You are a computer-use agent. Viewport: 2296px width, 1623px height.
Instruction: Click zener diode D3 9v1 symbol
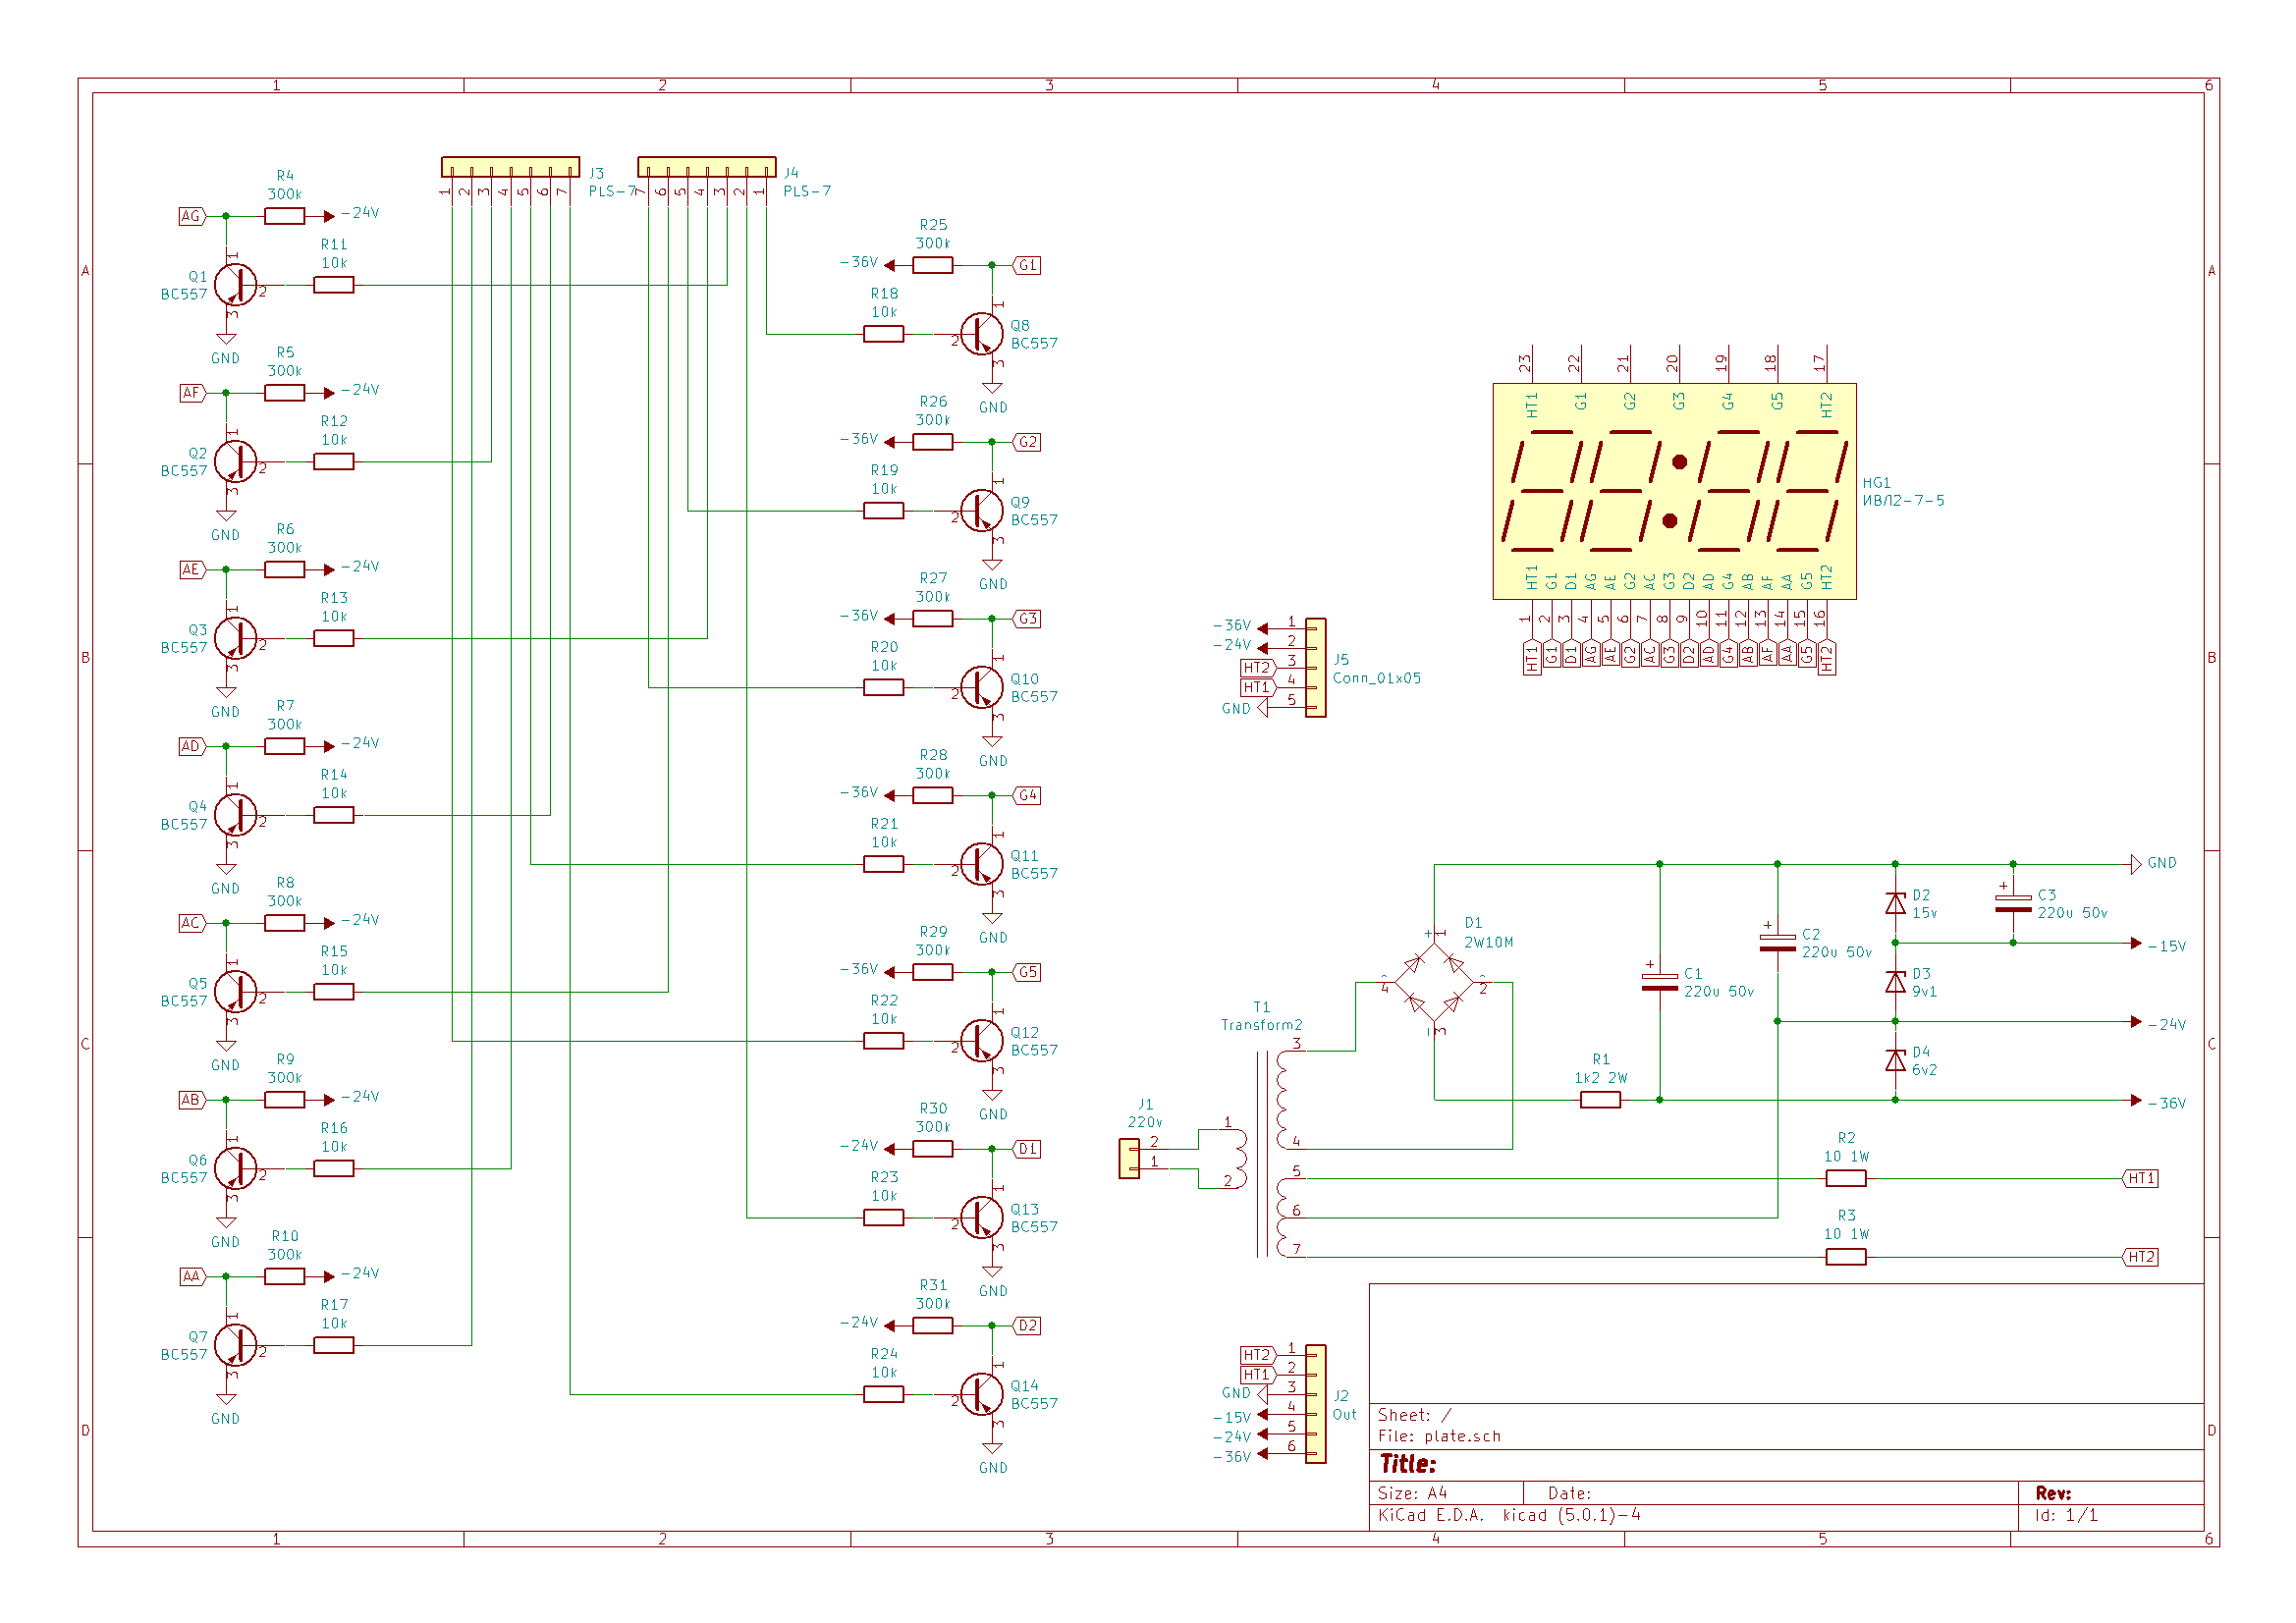[1895, 983]
